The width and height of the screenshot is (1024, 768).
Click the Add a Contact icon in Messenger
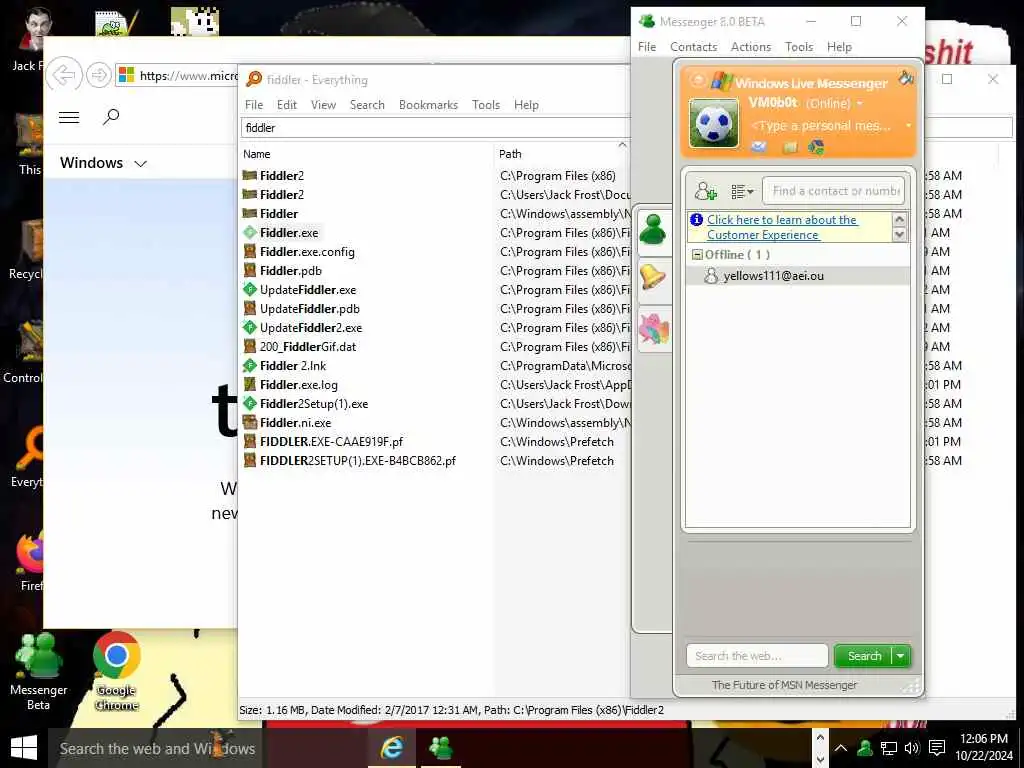[x=705, y=191]
